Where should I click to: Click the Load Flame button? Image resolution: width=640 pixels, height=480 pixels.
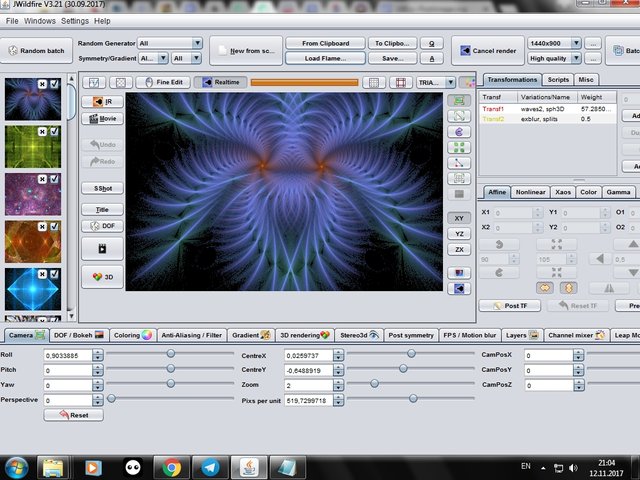[325, 58]
